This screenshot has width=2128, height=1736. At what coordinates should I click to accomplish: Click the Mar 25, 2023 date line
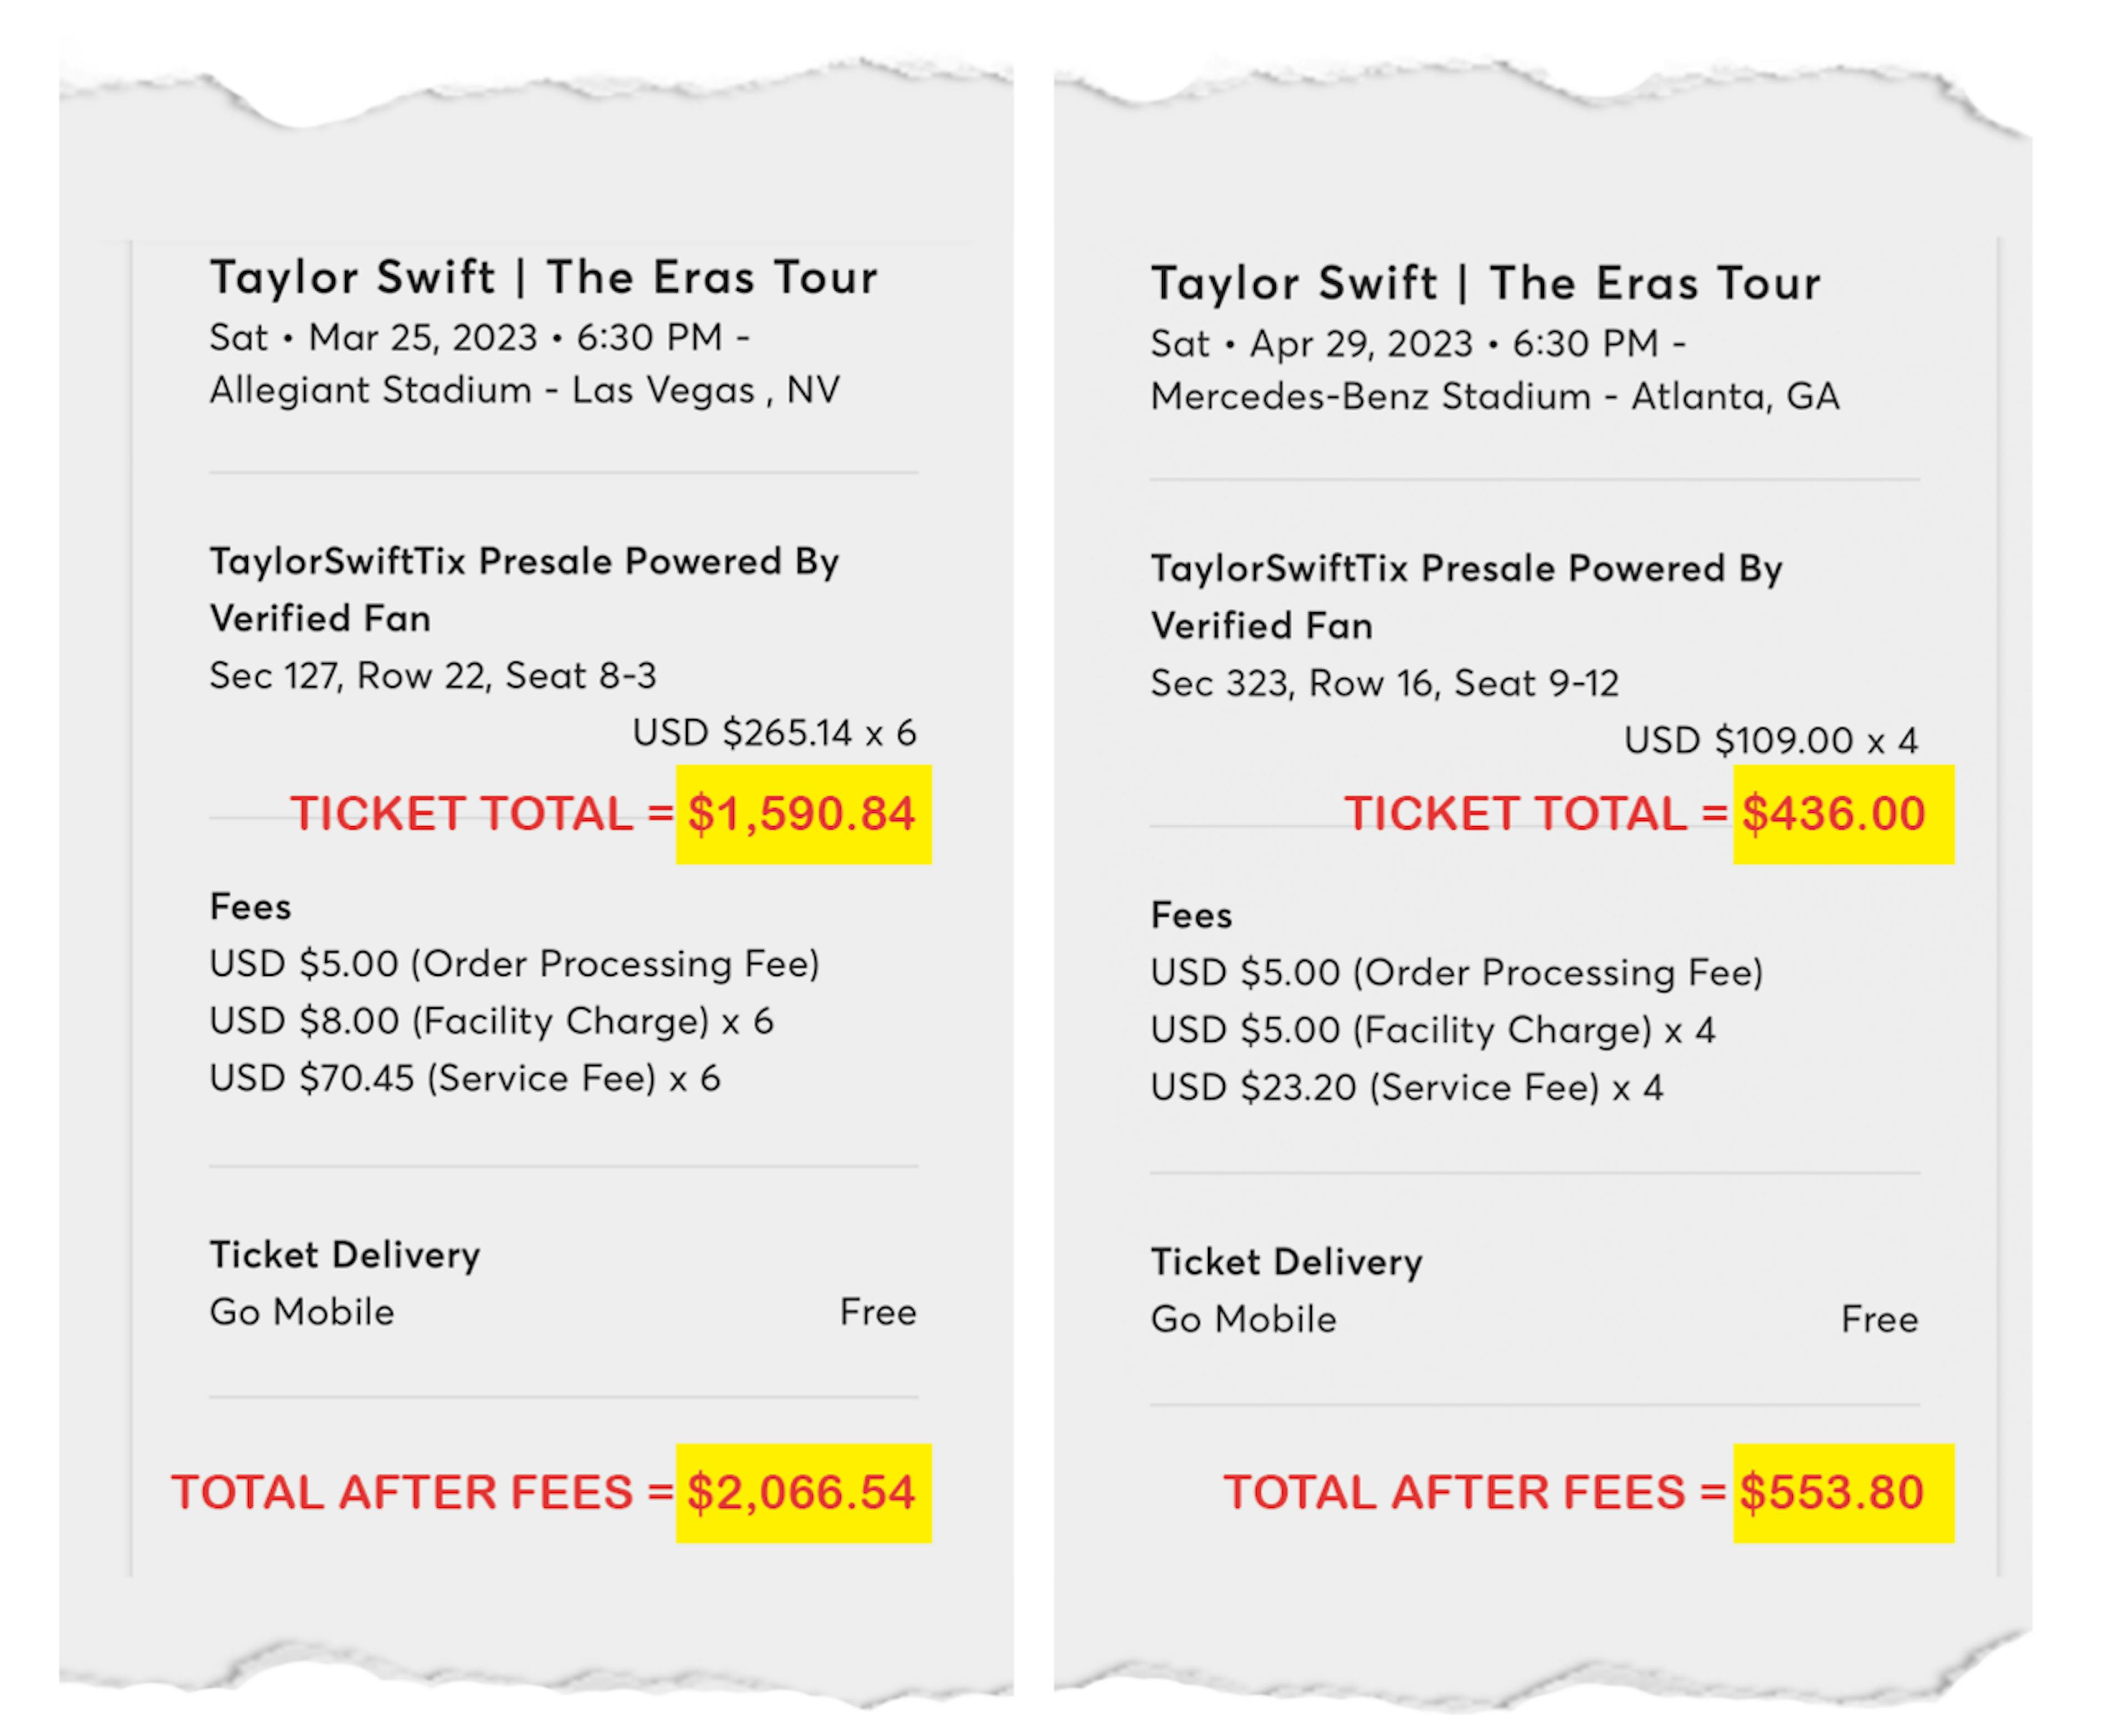pos(480,338)
